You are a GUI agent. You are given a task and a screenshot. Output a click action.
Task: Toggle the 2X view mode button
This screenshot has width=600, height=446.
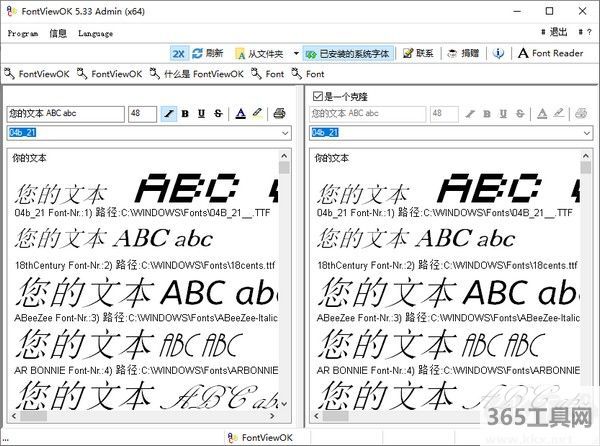tap(178, 53)
